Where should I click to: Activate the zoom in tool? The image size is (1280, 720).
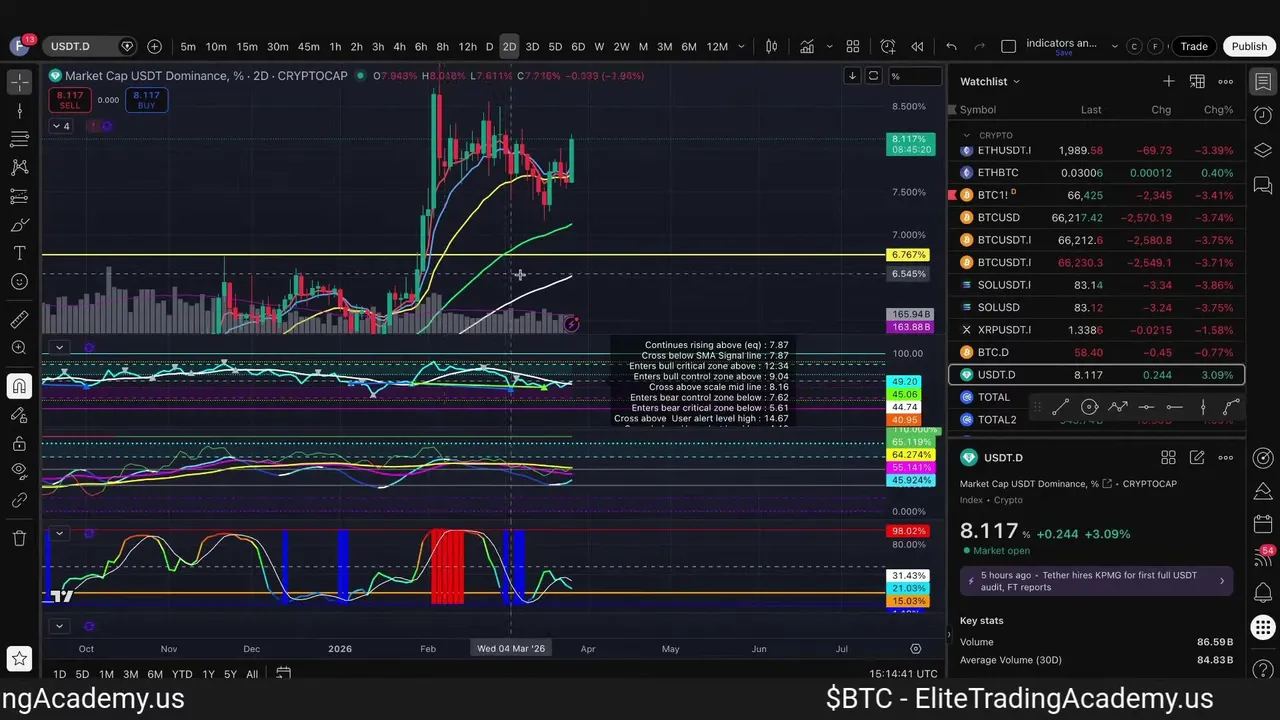point(19,348)
